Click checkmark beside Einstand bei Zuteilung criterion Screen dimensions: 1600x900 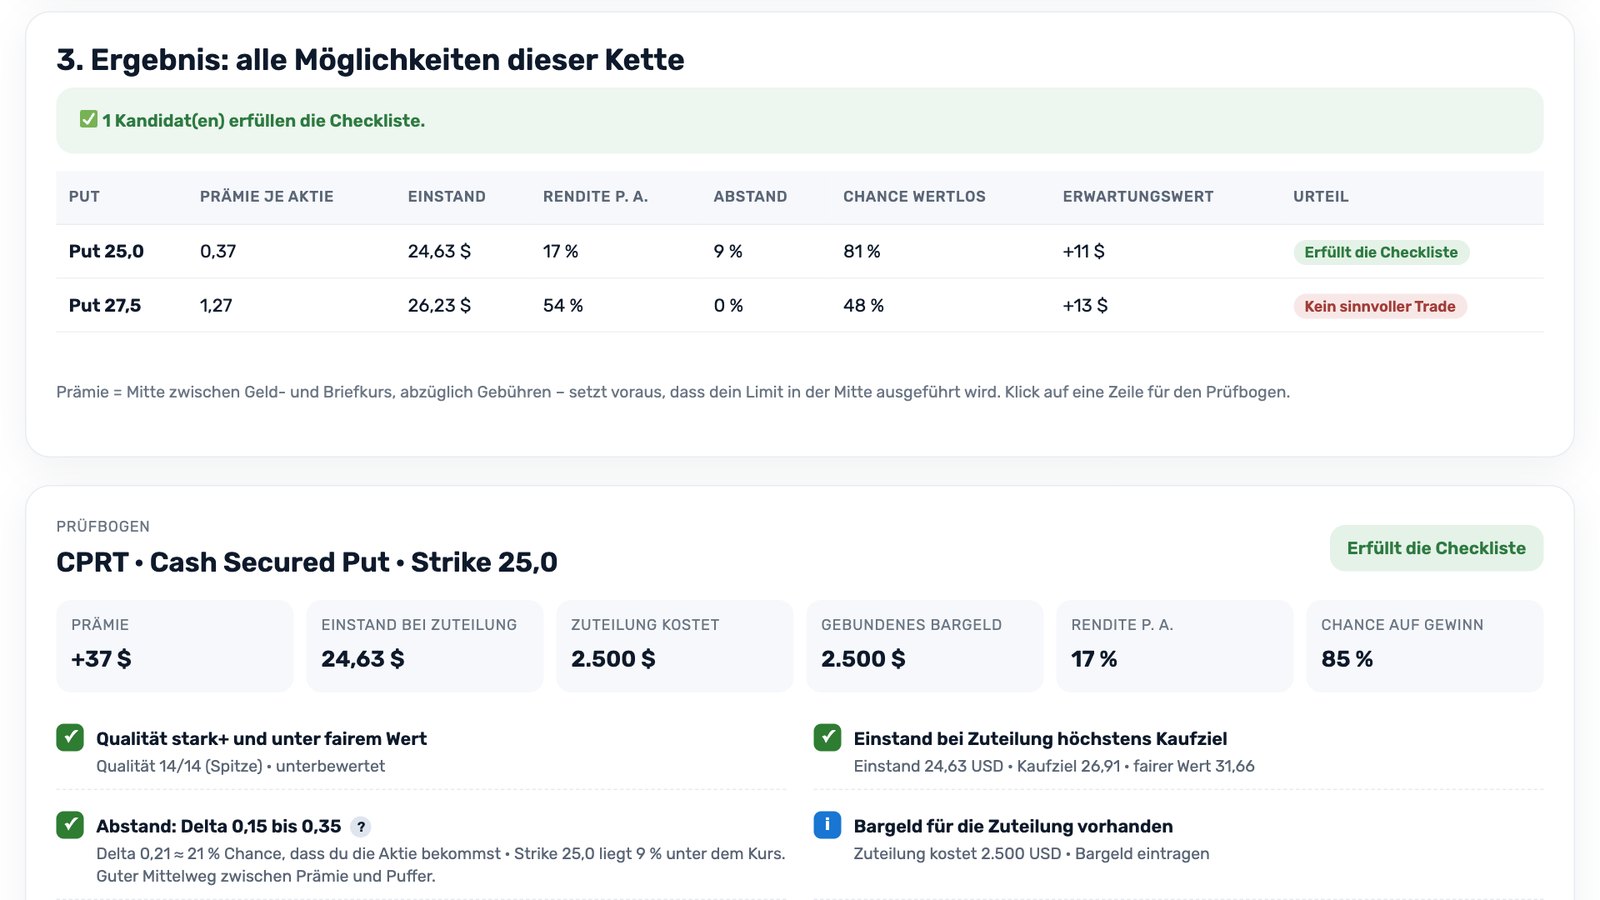coord(827,737)
